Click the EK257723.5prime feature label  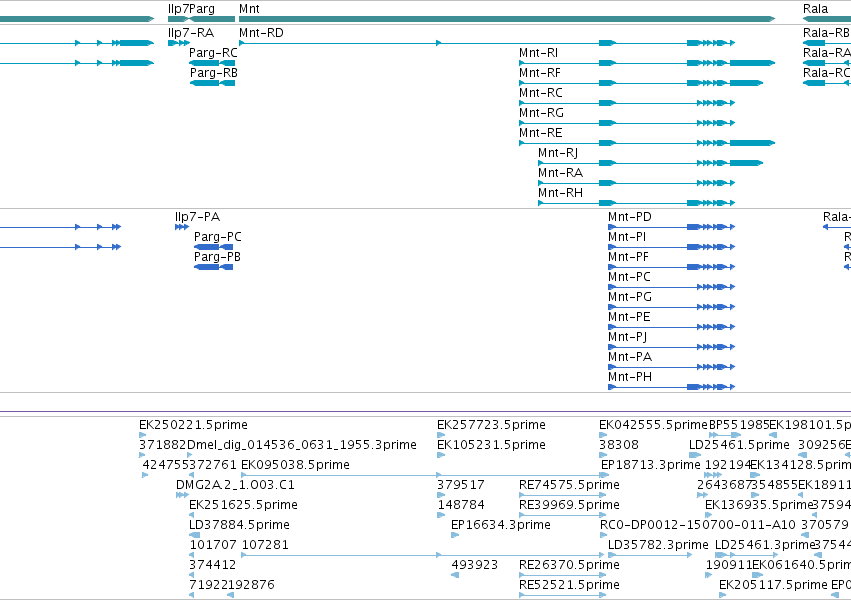point(491,425)
